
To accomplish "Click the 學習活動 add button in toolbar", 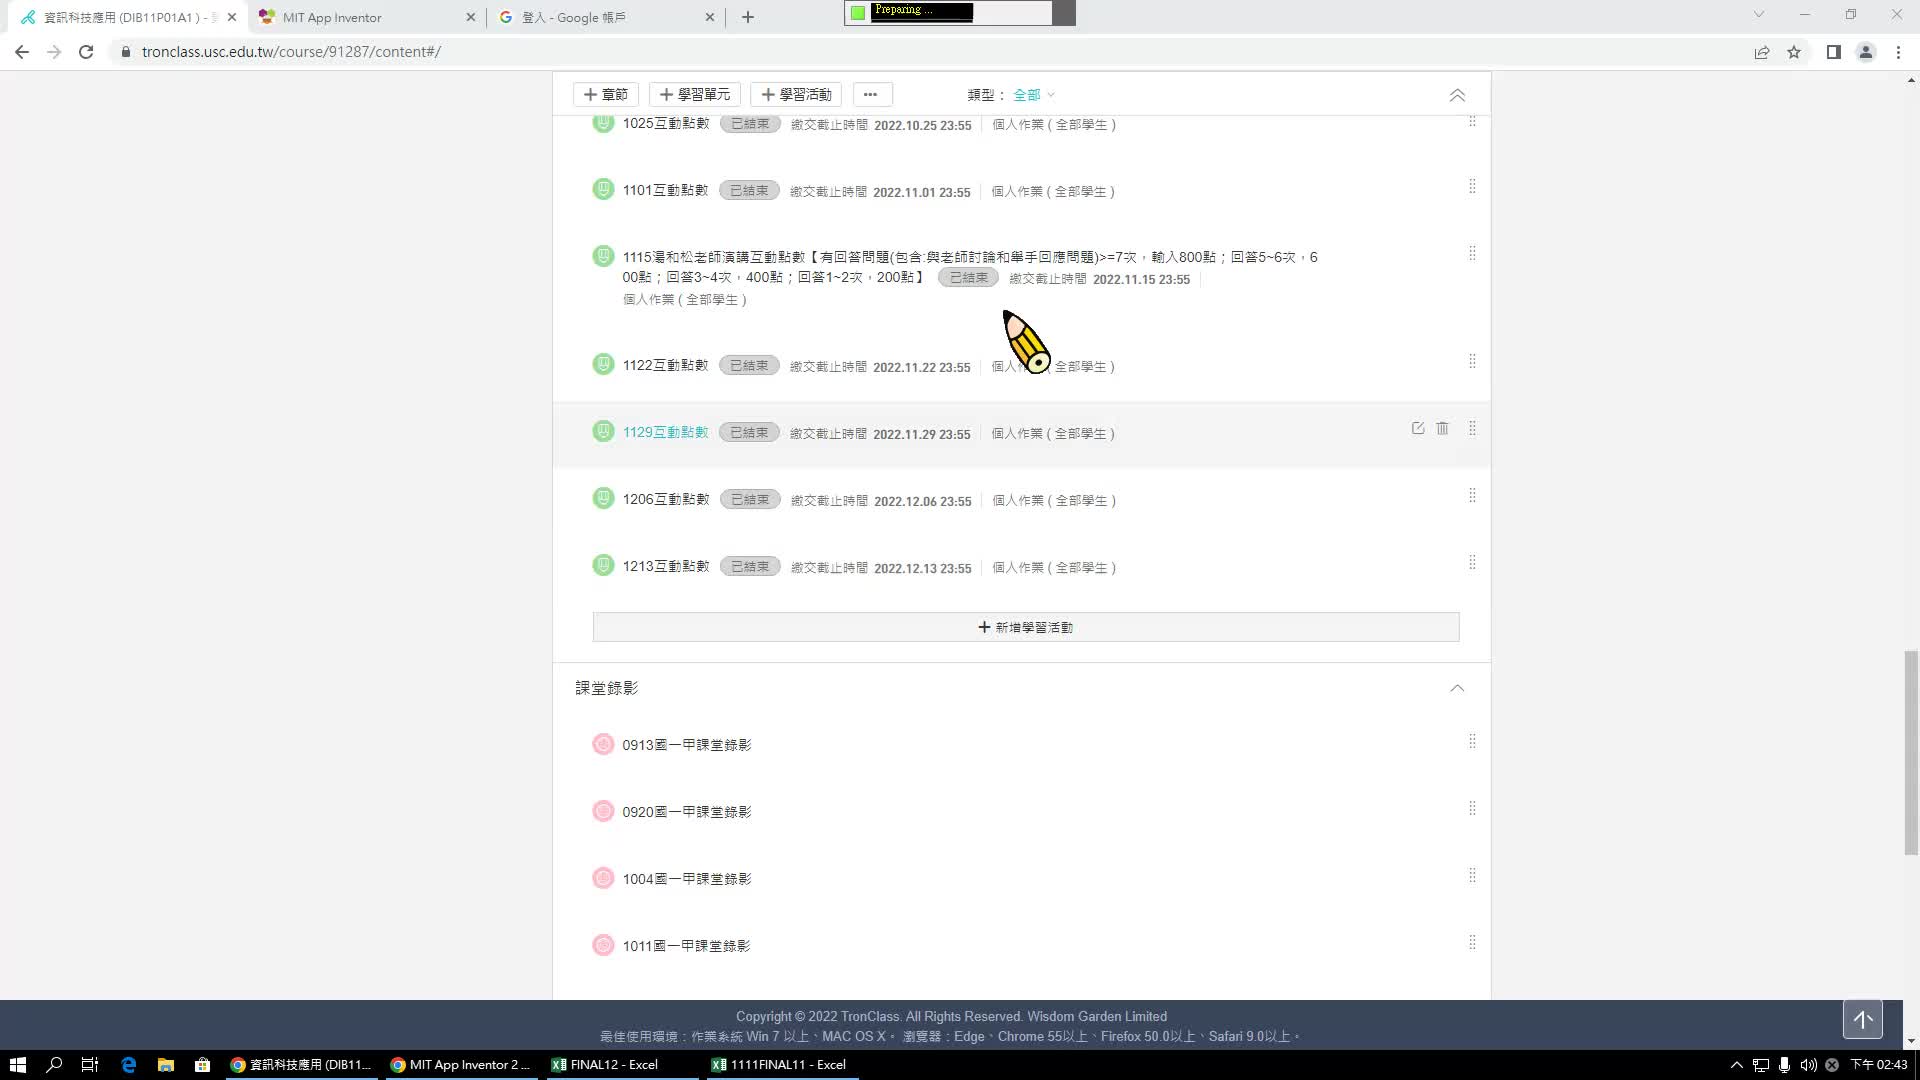I will tap(796, 94).
